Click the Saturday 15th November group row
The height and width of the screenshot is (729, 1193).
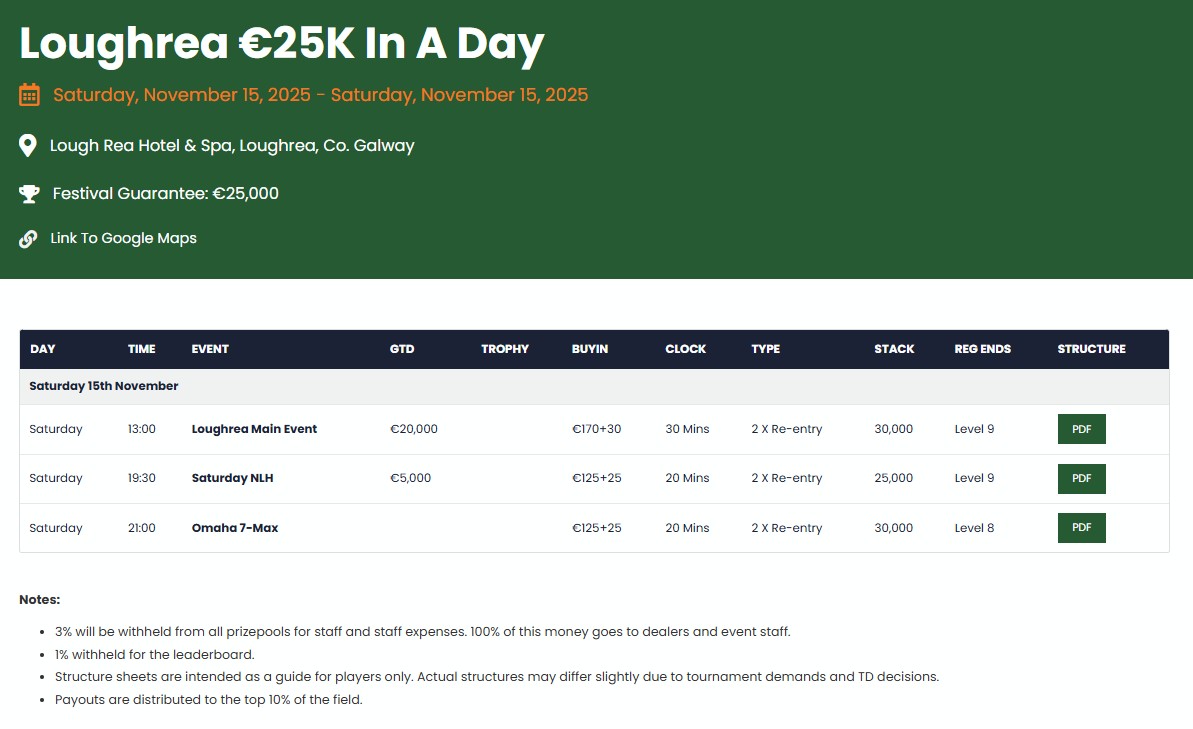pos(104,386)
